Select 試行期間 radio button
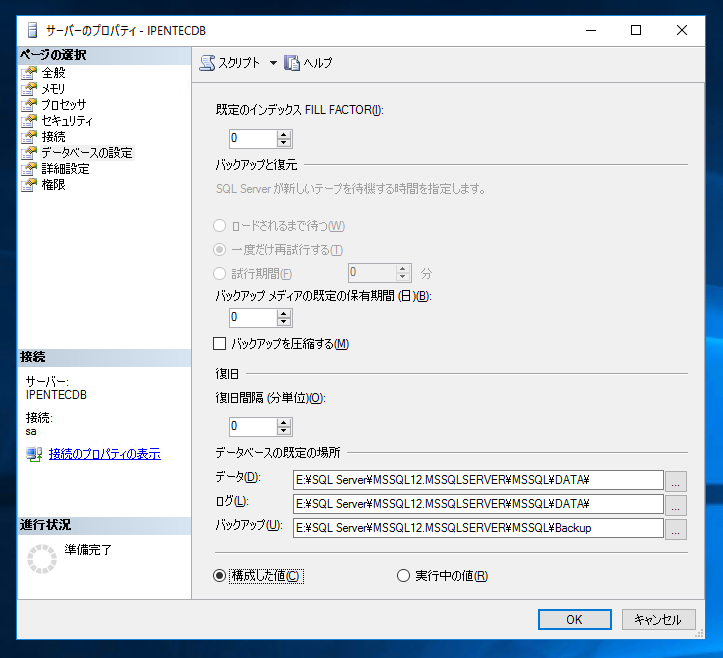The image size is (723, 658). [x=219, y=273]
